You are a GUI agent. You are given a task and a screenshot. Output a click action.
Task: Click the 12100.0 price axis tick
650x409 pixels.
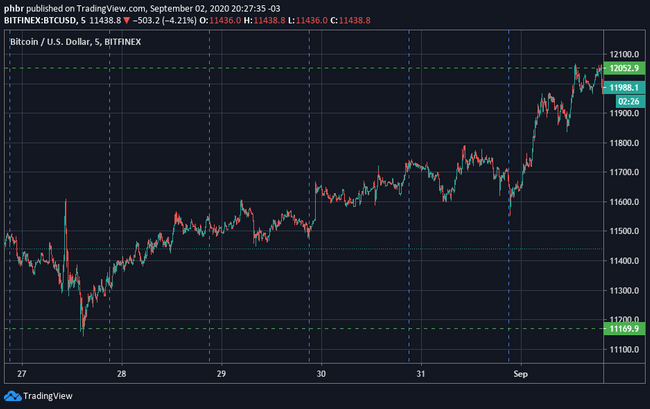point(624,54)
